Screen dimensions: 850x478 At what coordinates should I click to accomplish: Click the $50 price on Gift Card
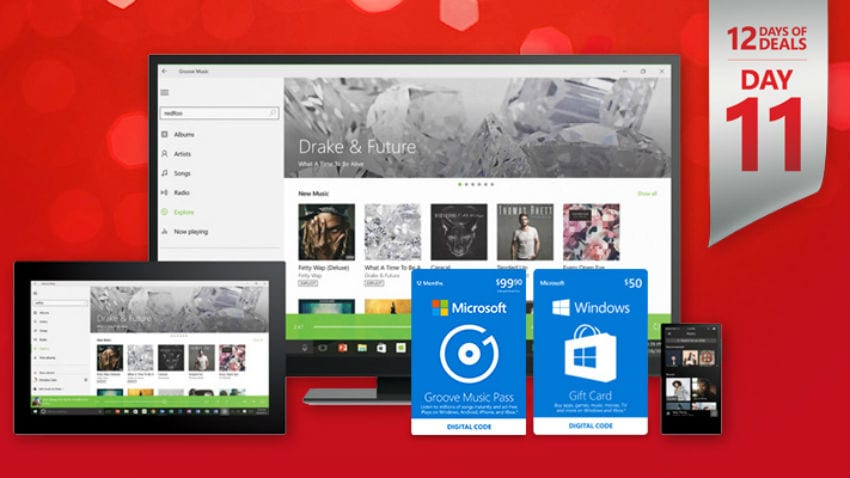pos(633,283)
